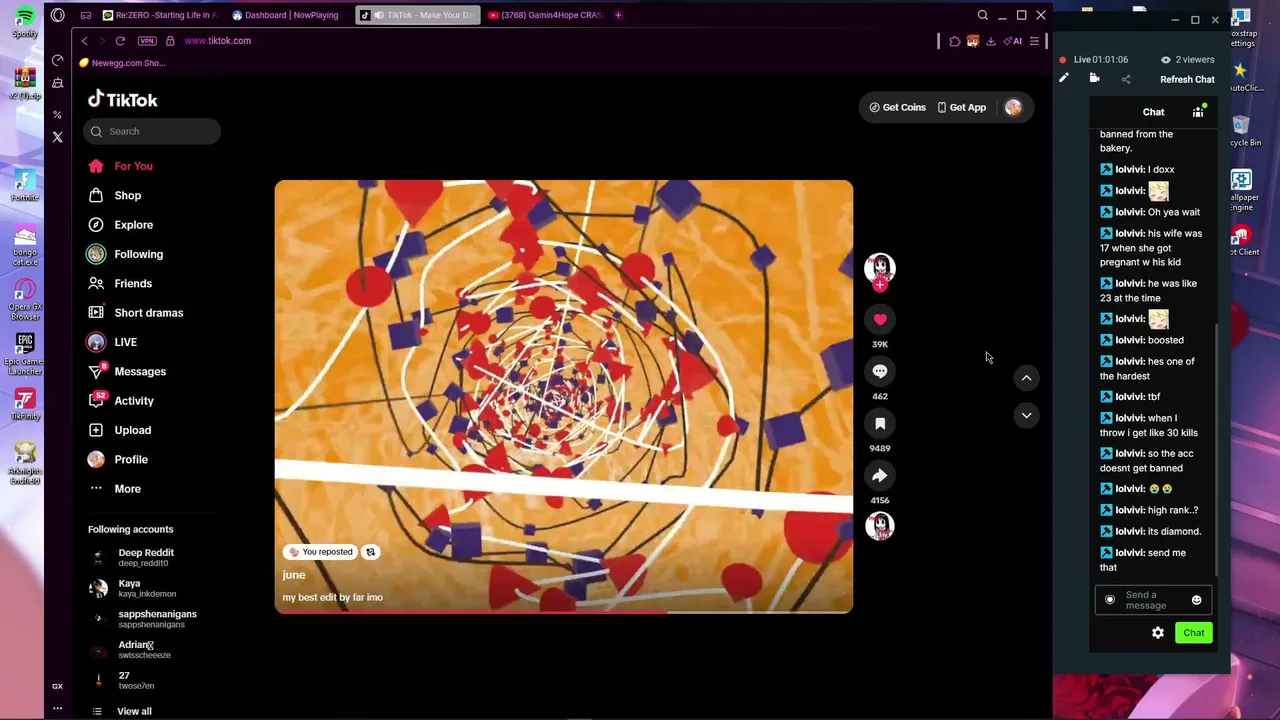
Task: Open the browser extensions cube icon
Action: (x=955, y=41)
